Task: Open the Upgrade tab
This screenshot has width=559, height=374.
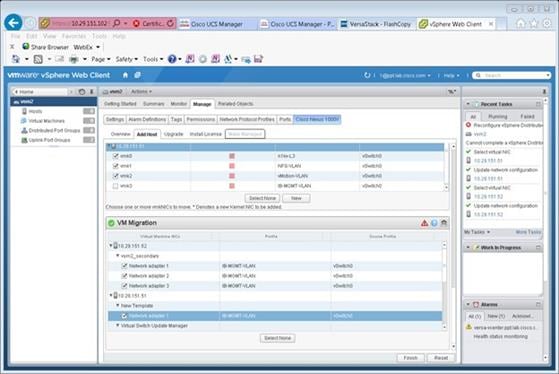Action: 174,134
